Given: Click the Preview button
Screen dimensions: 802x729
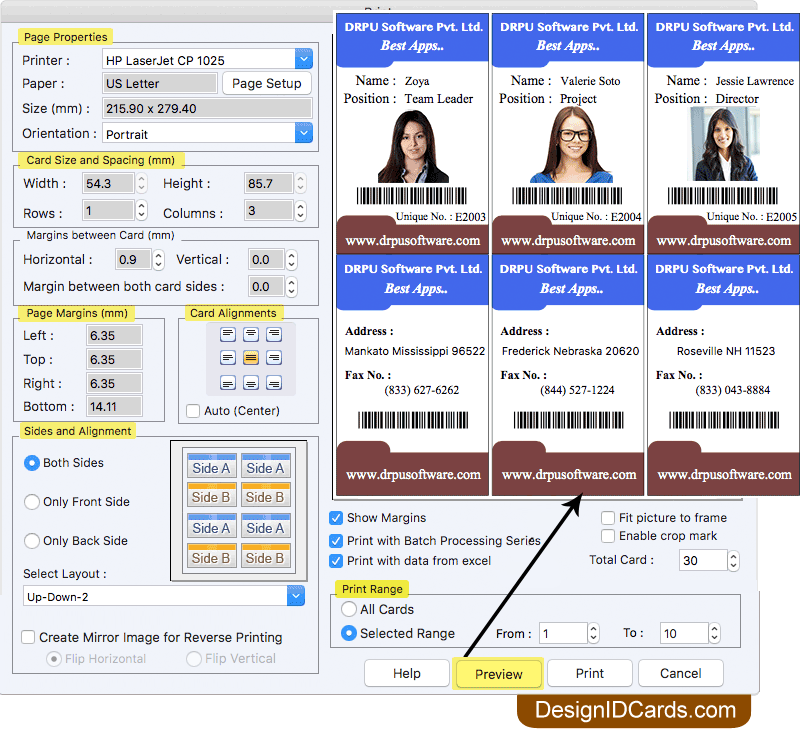Looking at the screenshot, I should coord(498,674).
